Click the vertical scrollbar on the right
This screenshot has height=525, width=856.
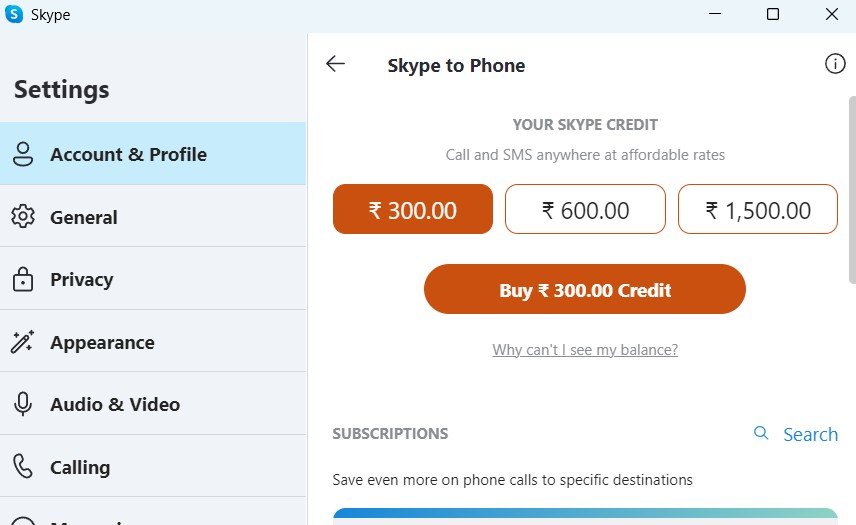coord(852,200)
